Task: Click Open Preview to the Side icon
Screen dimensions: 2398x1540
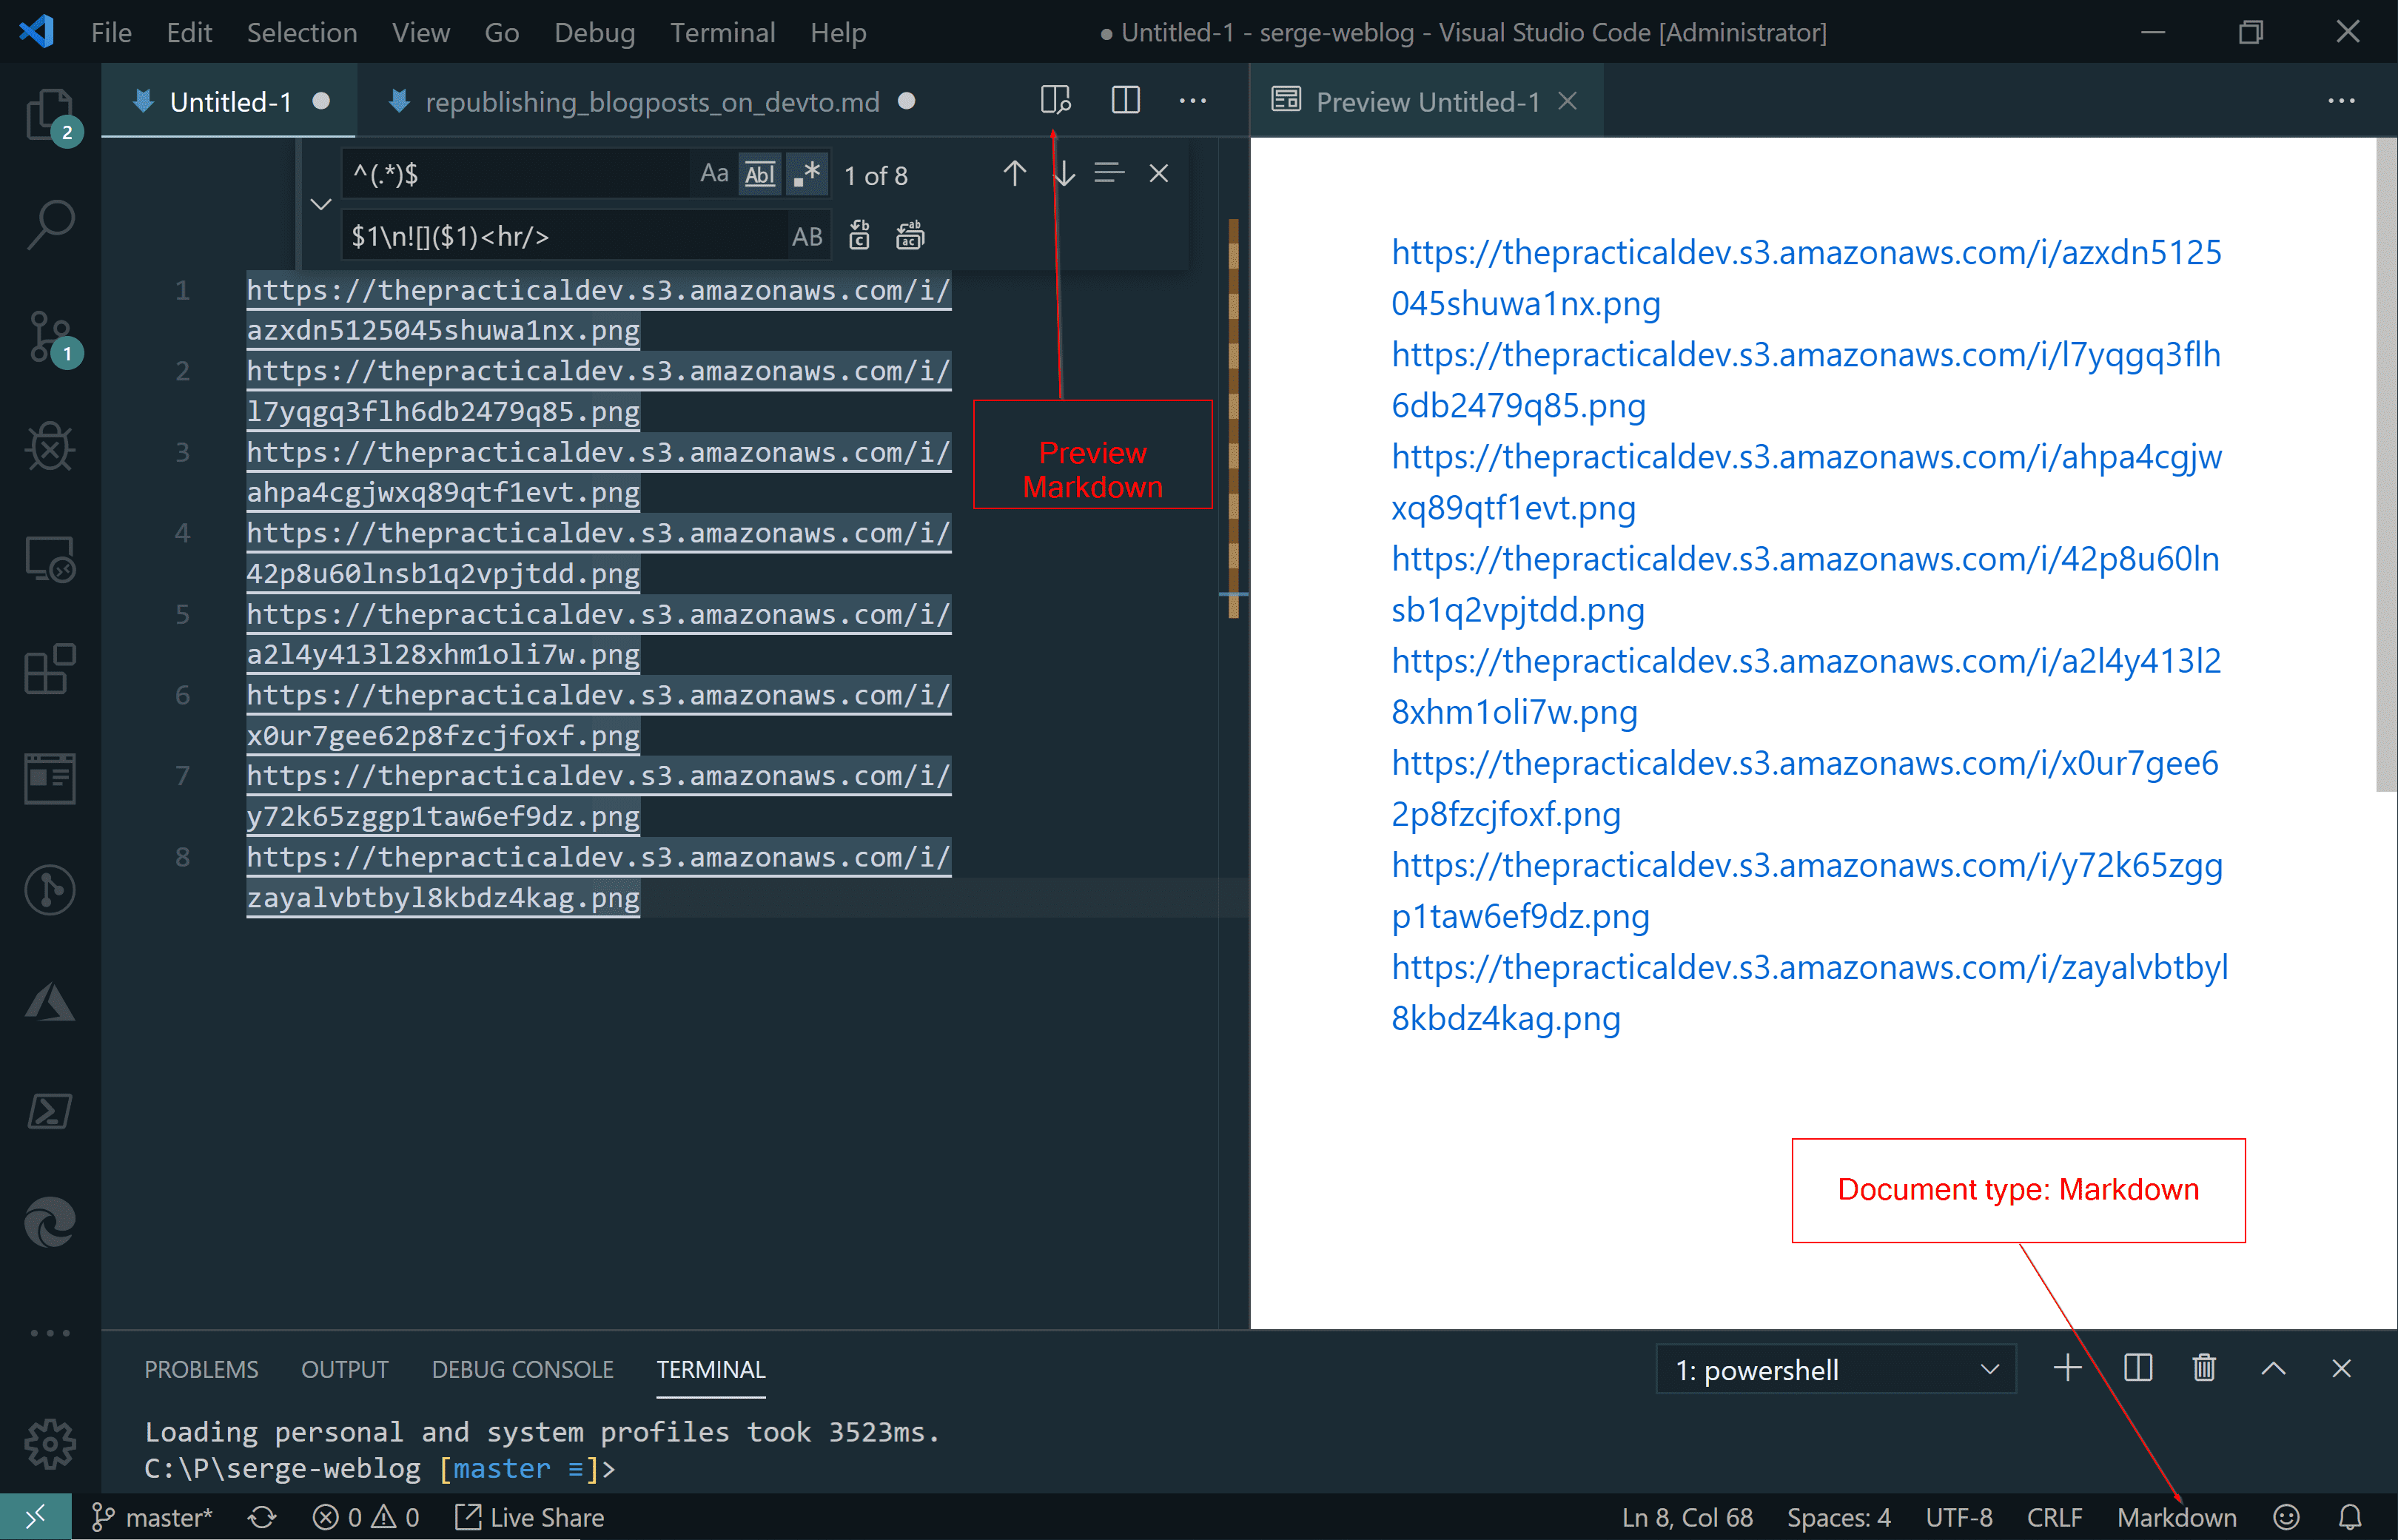Action: [1055, 100]
